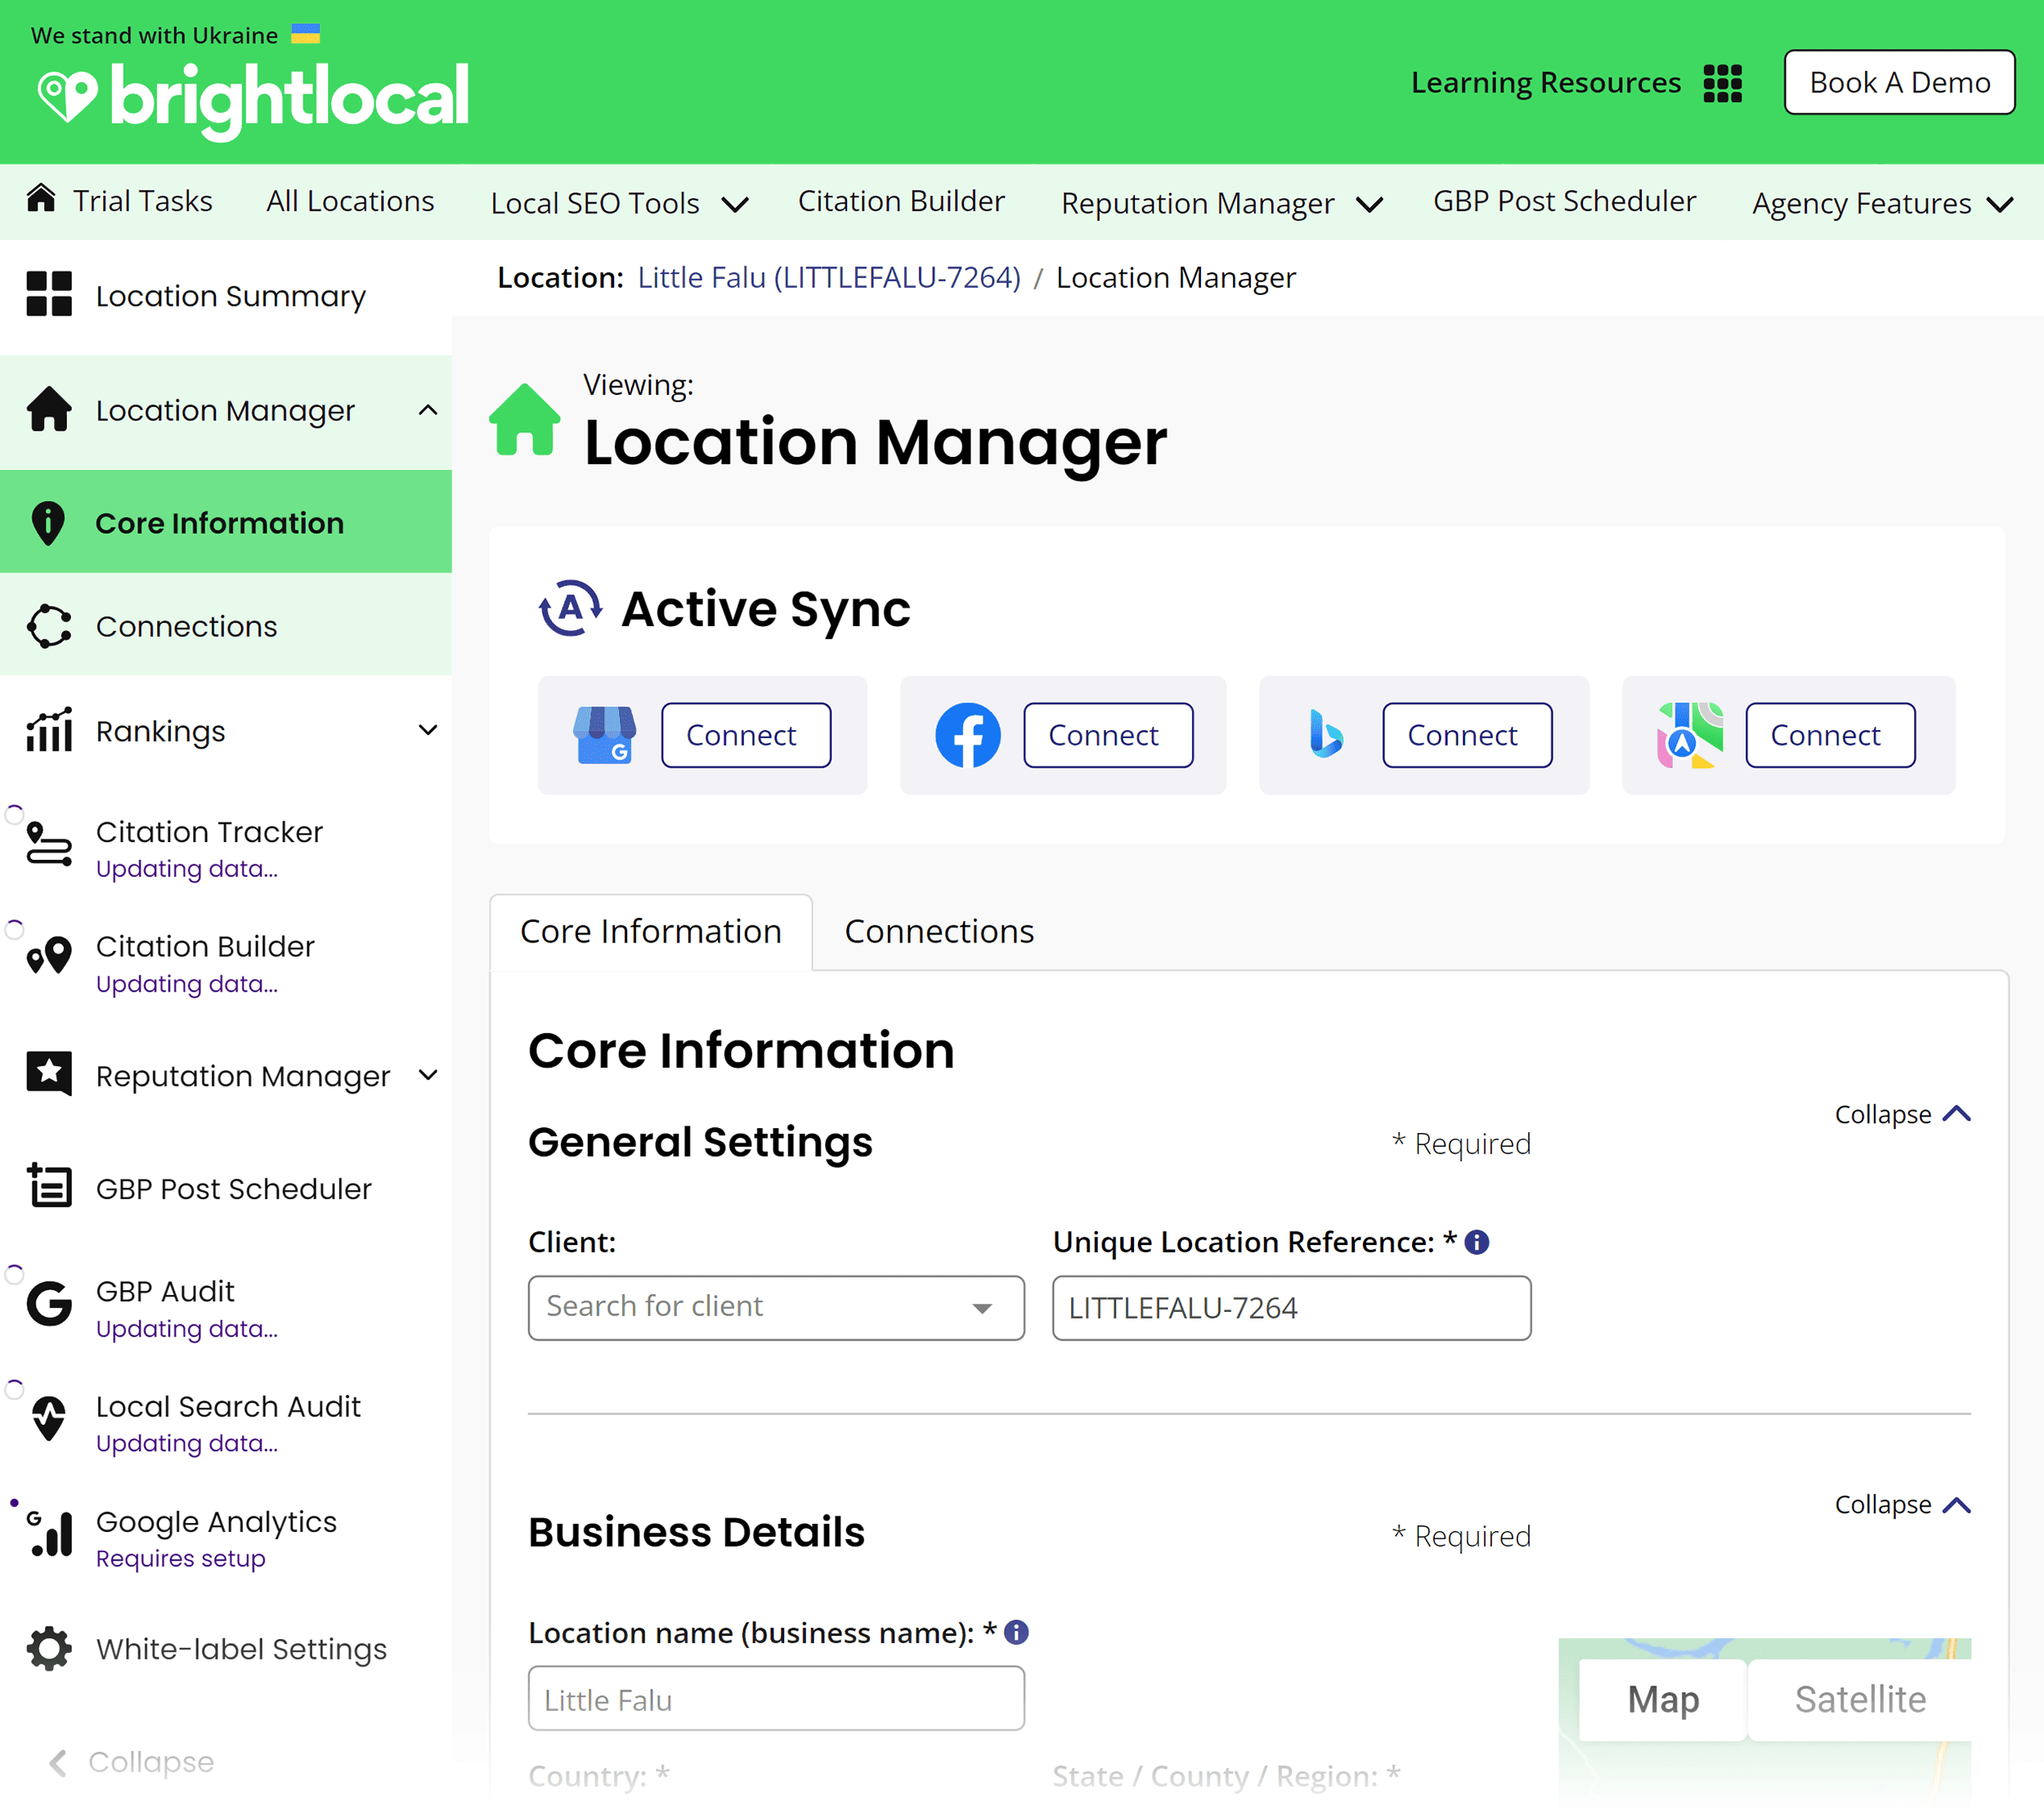Viewport: 2044px width, 1818px height.
Task: Click the Core Information pin icon
Action: 48,523
